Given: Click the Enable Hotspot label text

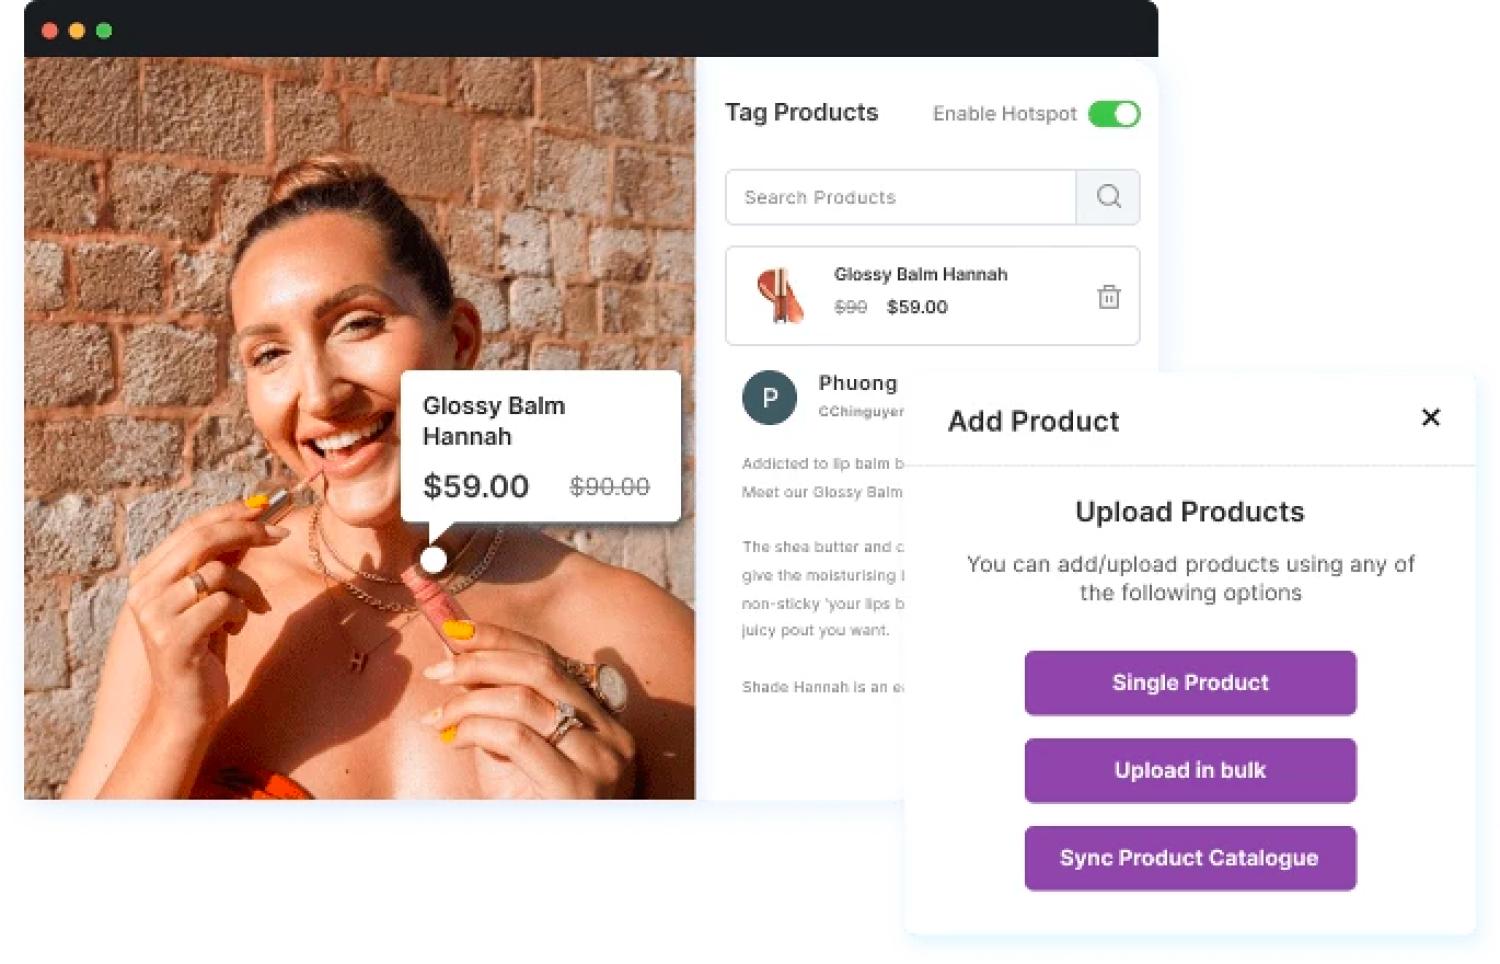Looking at the screenshot, I should point(1004,114).
